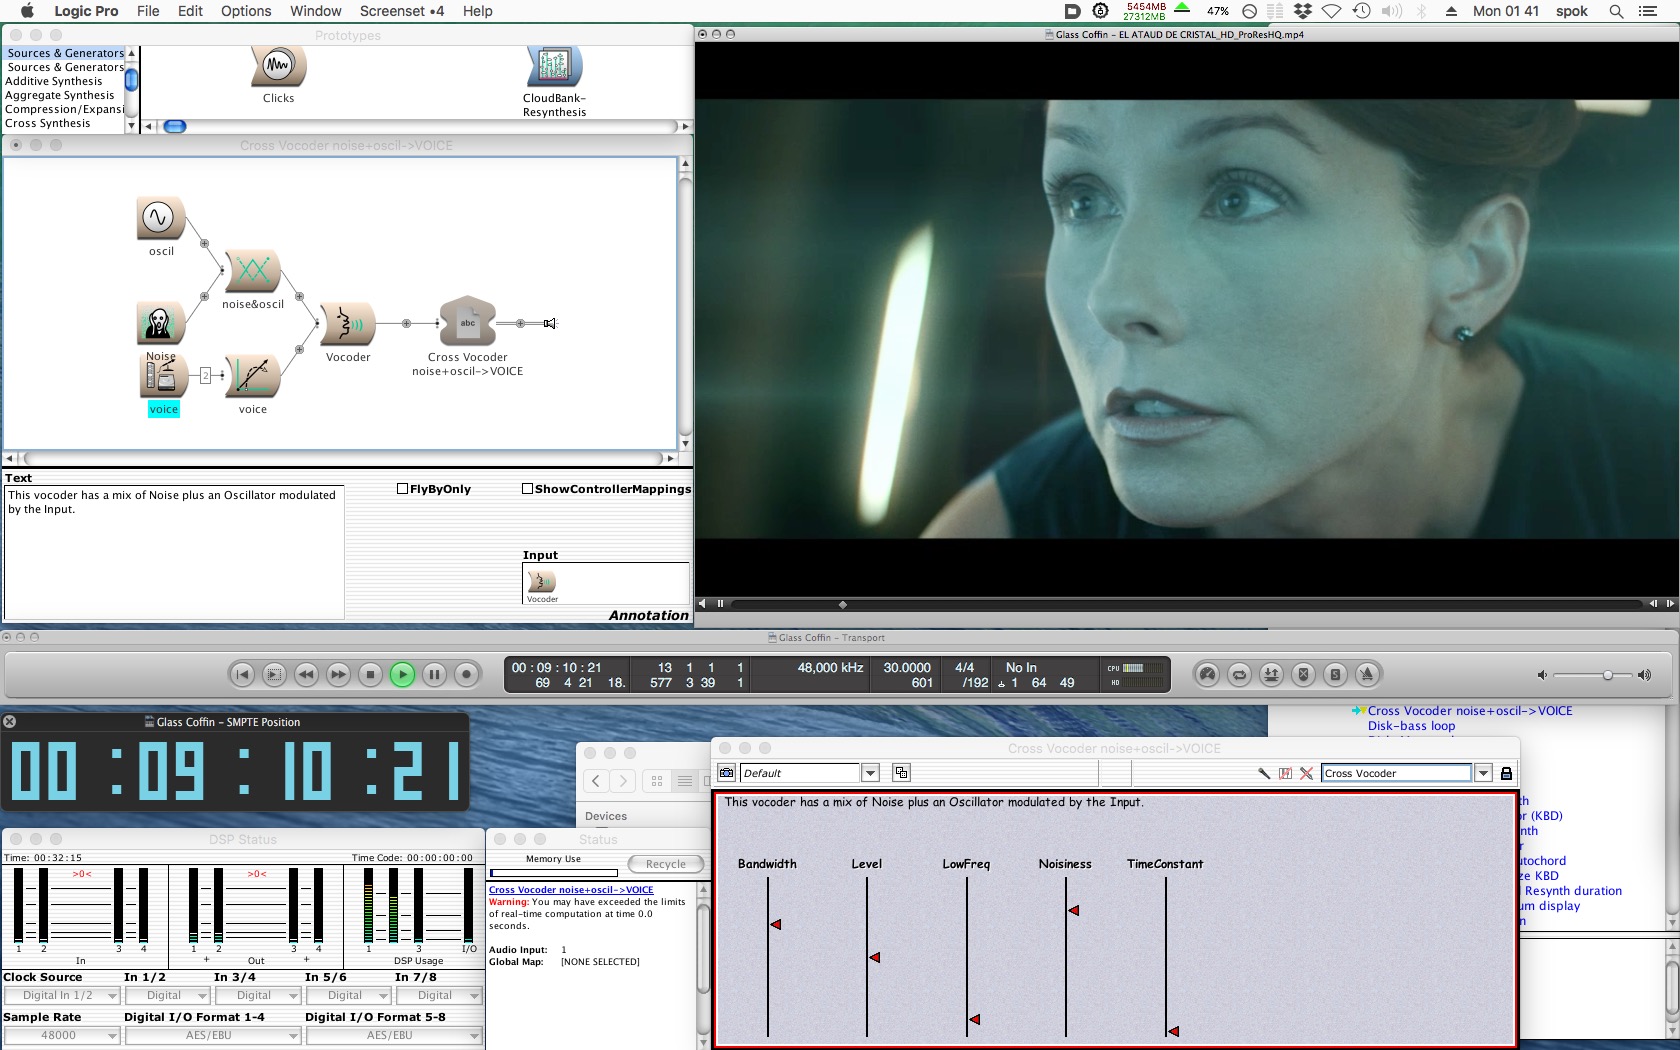Toggle the Low Latency mode button in Transport

pyautogui.click(x=1207, y=674)
